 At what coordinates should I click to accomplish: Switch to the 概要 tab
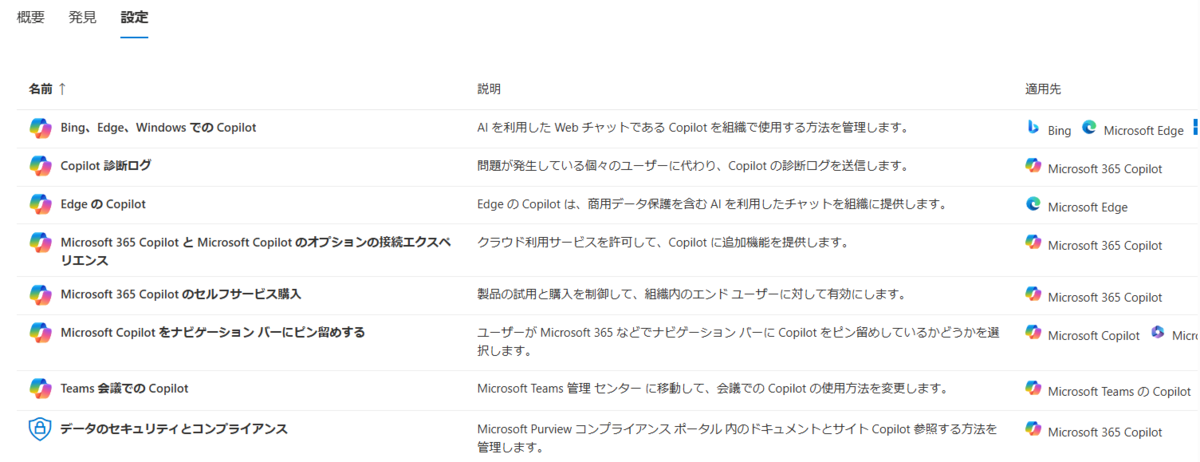(x=31, y=18)
